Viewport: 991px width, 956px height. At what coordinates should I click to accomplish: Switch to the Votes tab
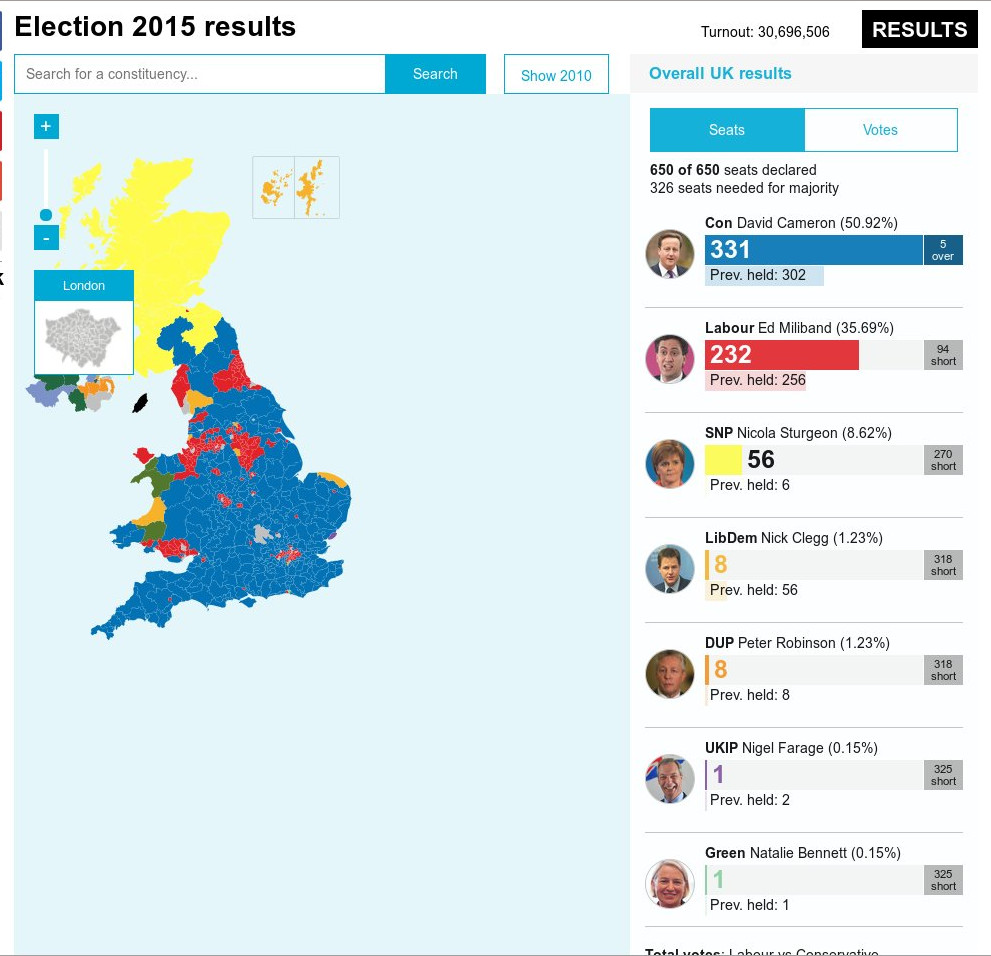click(x=880, y=130)
